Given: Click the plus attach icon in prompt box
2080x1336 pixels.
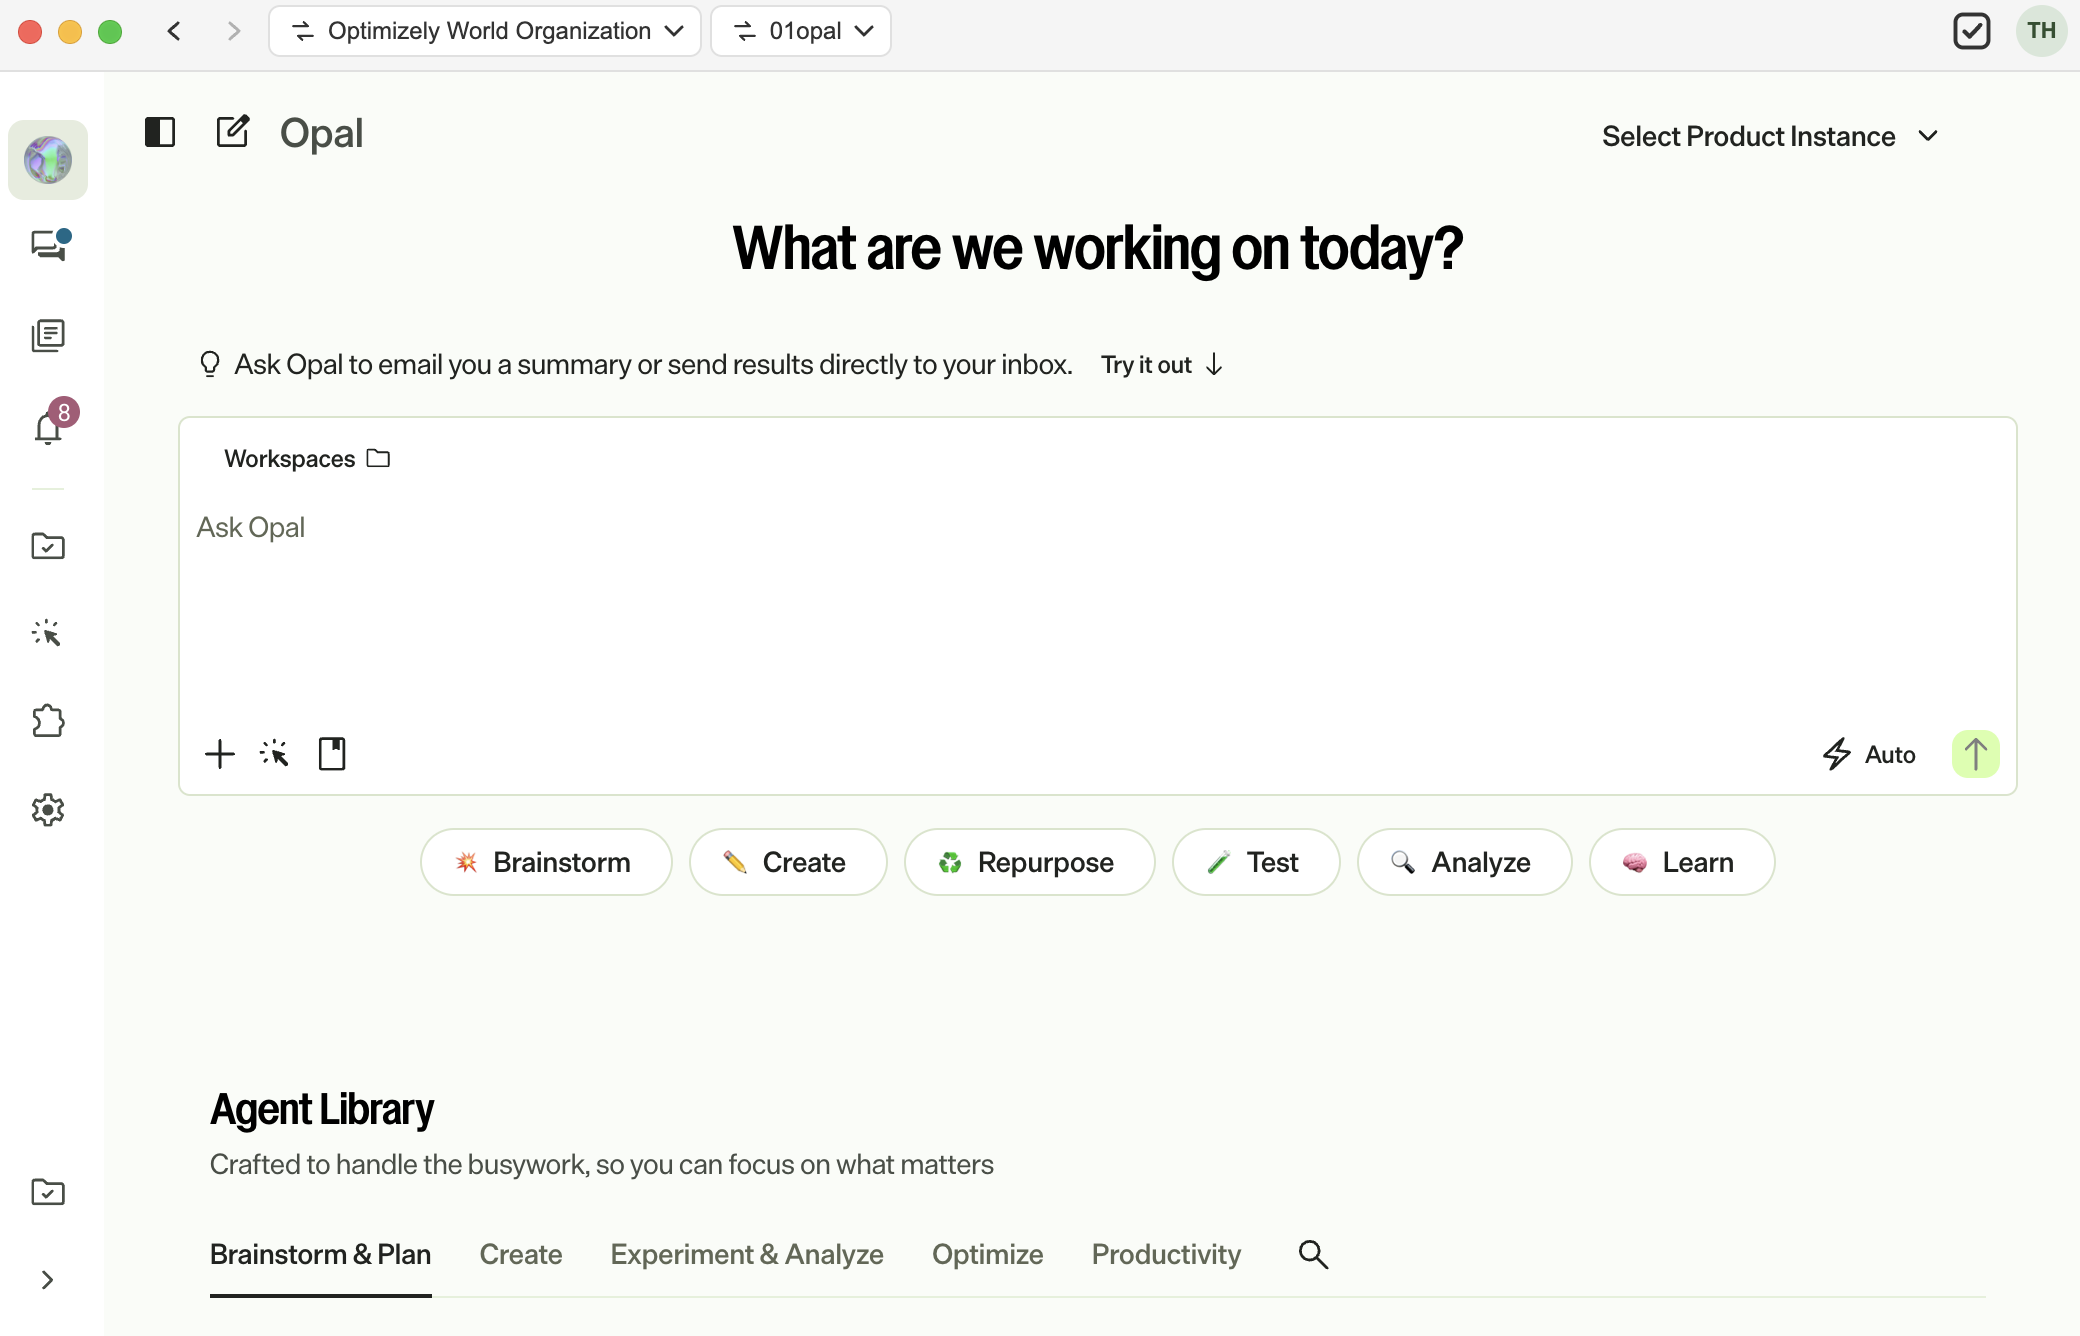Looking at the screenshot, I should [x=220, y=754].
